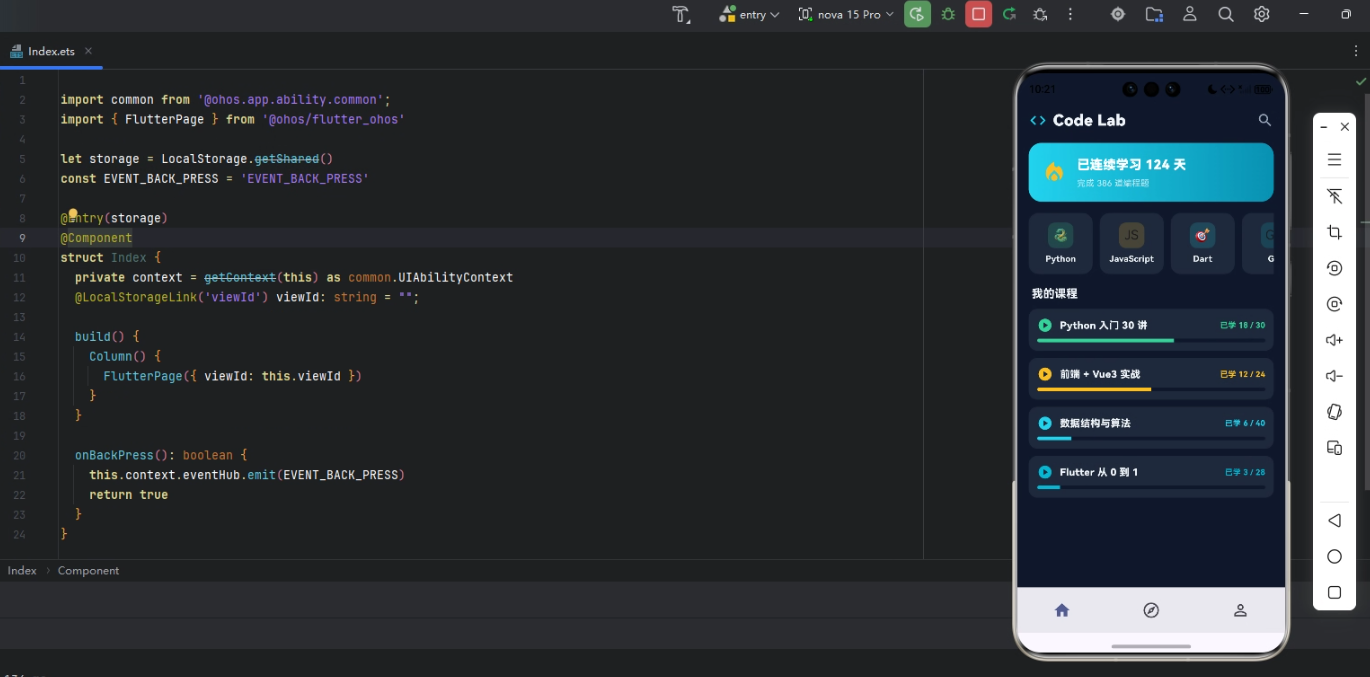
Task: Switch to Home tab in app bottom bar
Action: click(1062, 610)
